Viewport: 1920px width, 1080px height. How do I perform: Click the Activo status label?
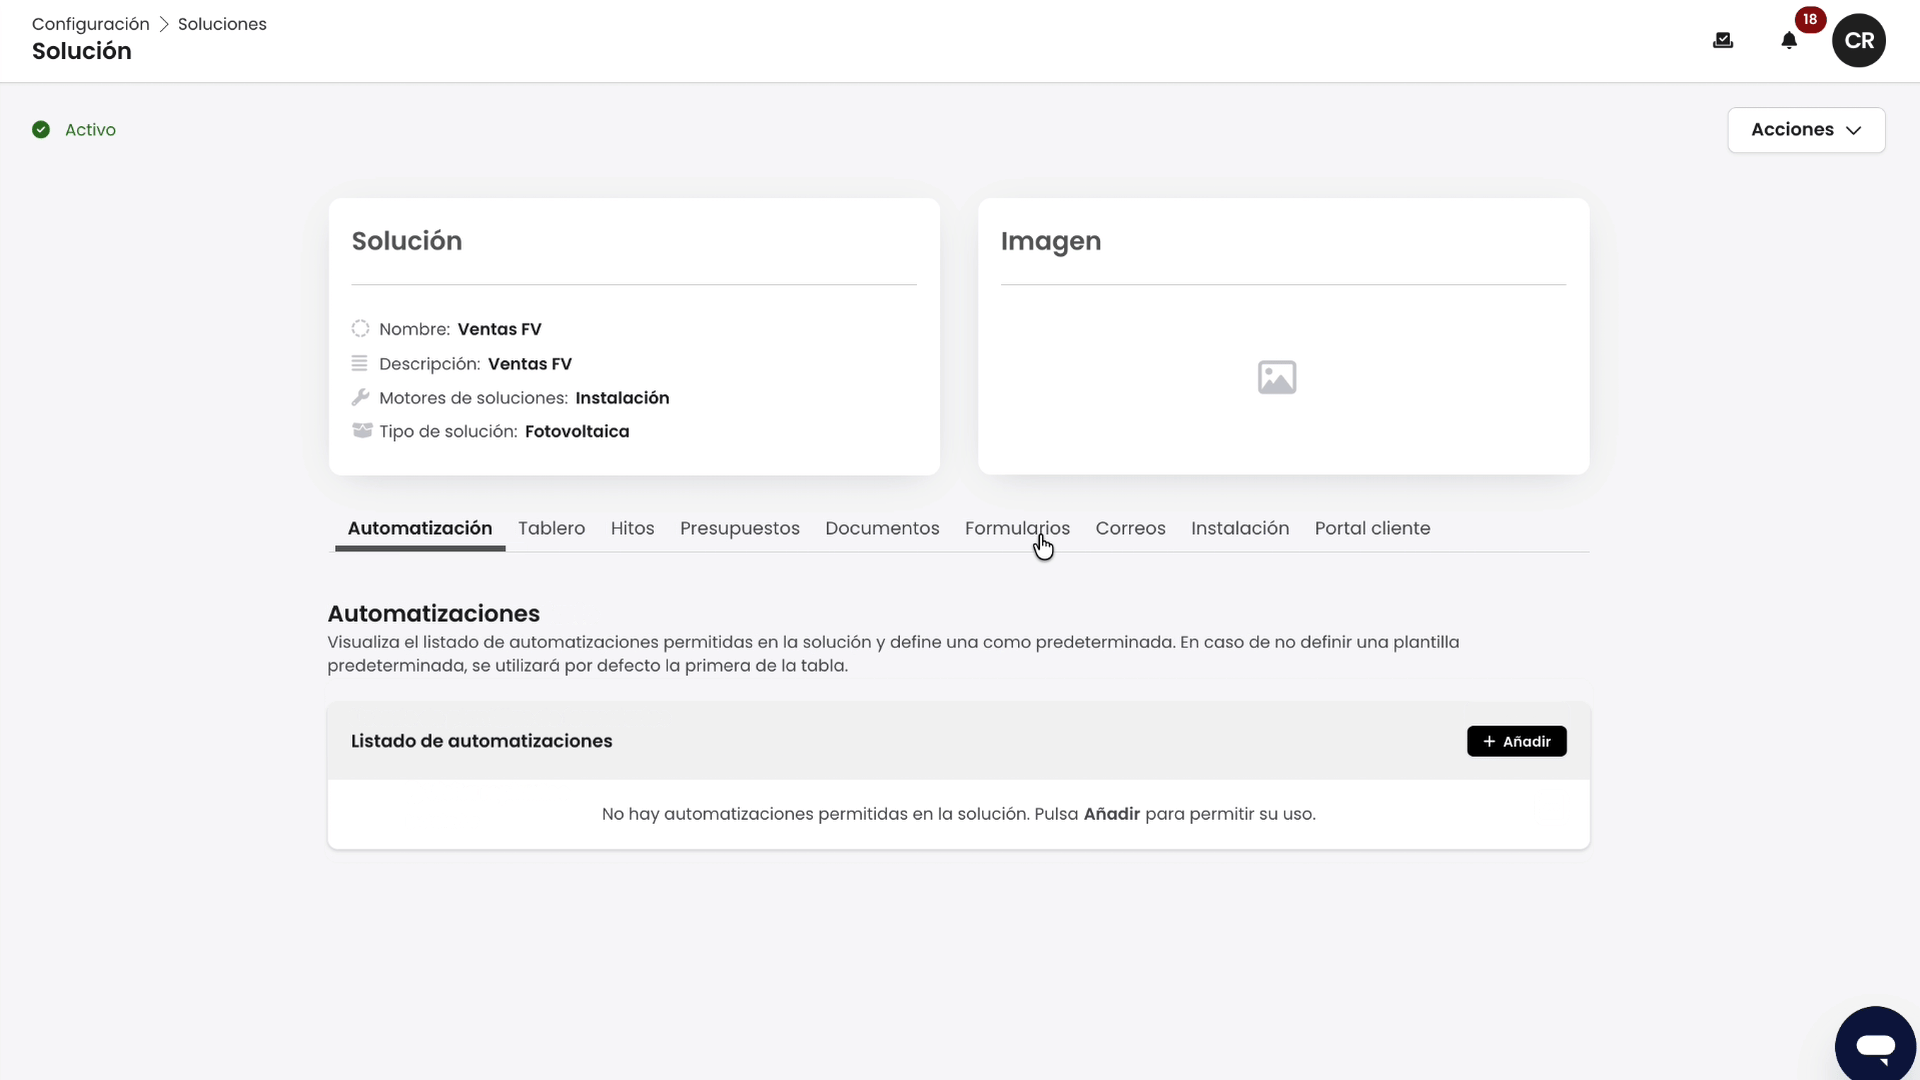pos(90,130)
